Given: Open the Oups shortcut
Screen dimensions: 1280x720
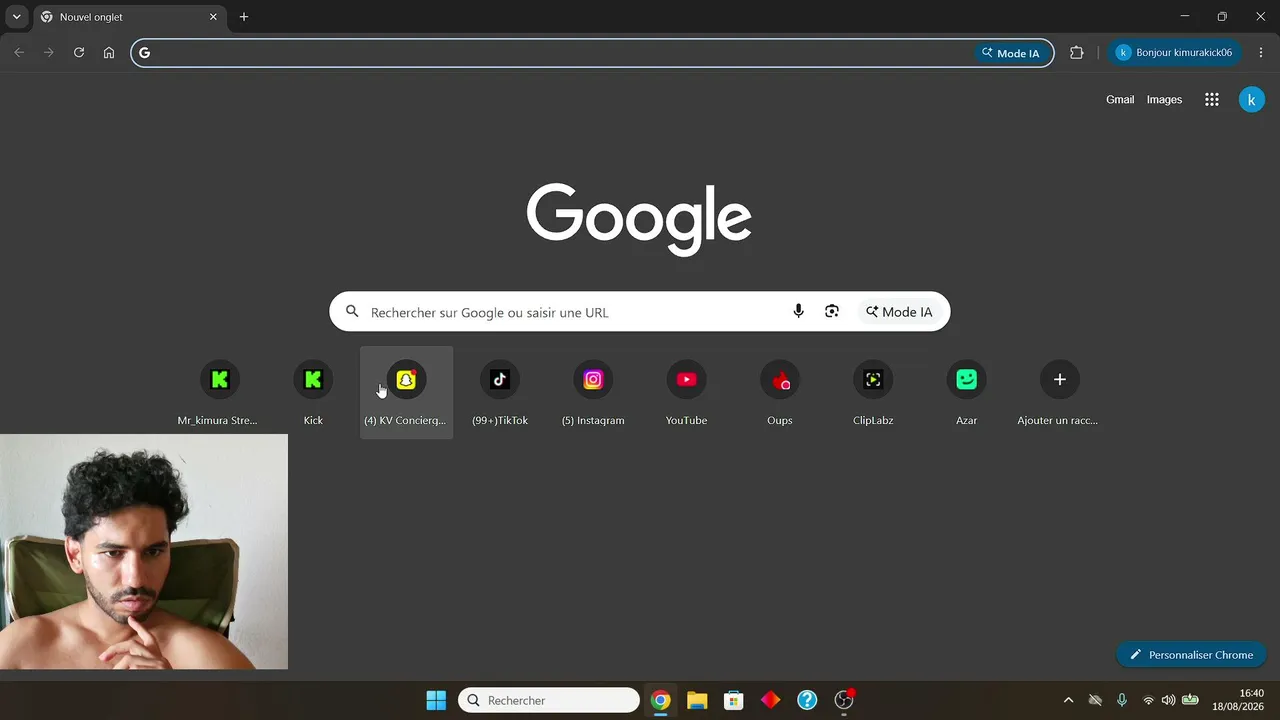Looking at the screenshot, I should coord(780,391).
